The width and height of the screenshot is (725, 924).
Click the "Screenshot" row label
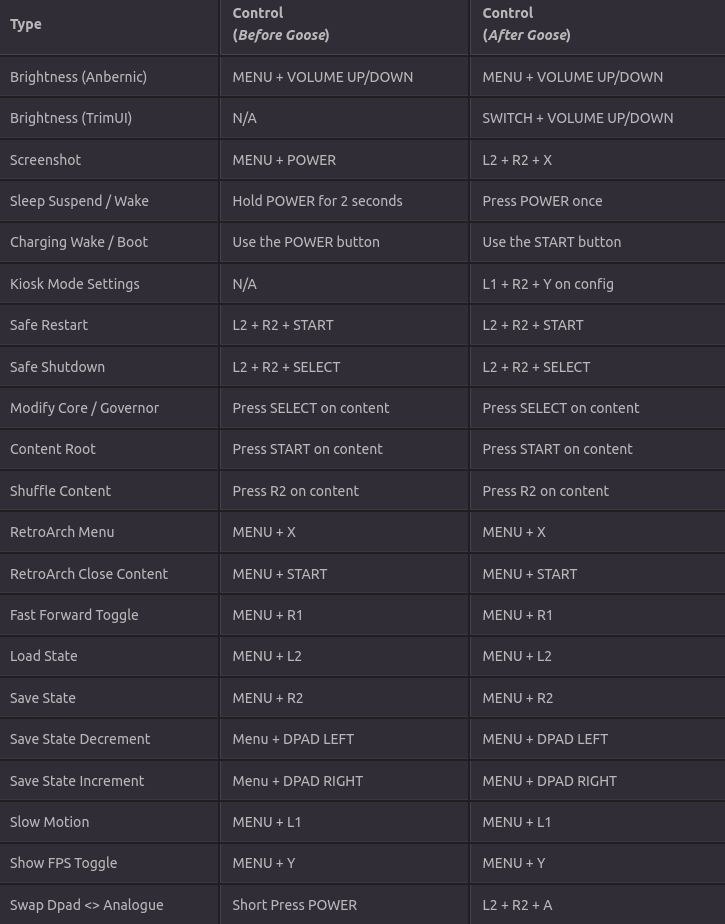point(45,160)
